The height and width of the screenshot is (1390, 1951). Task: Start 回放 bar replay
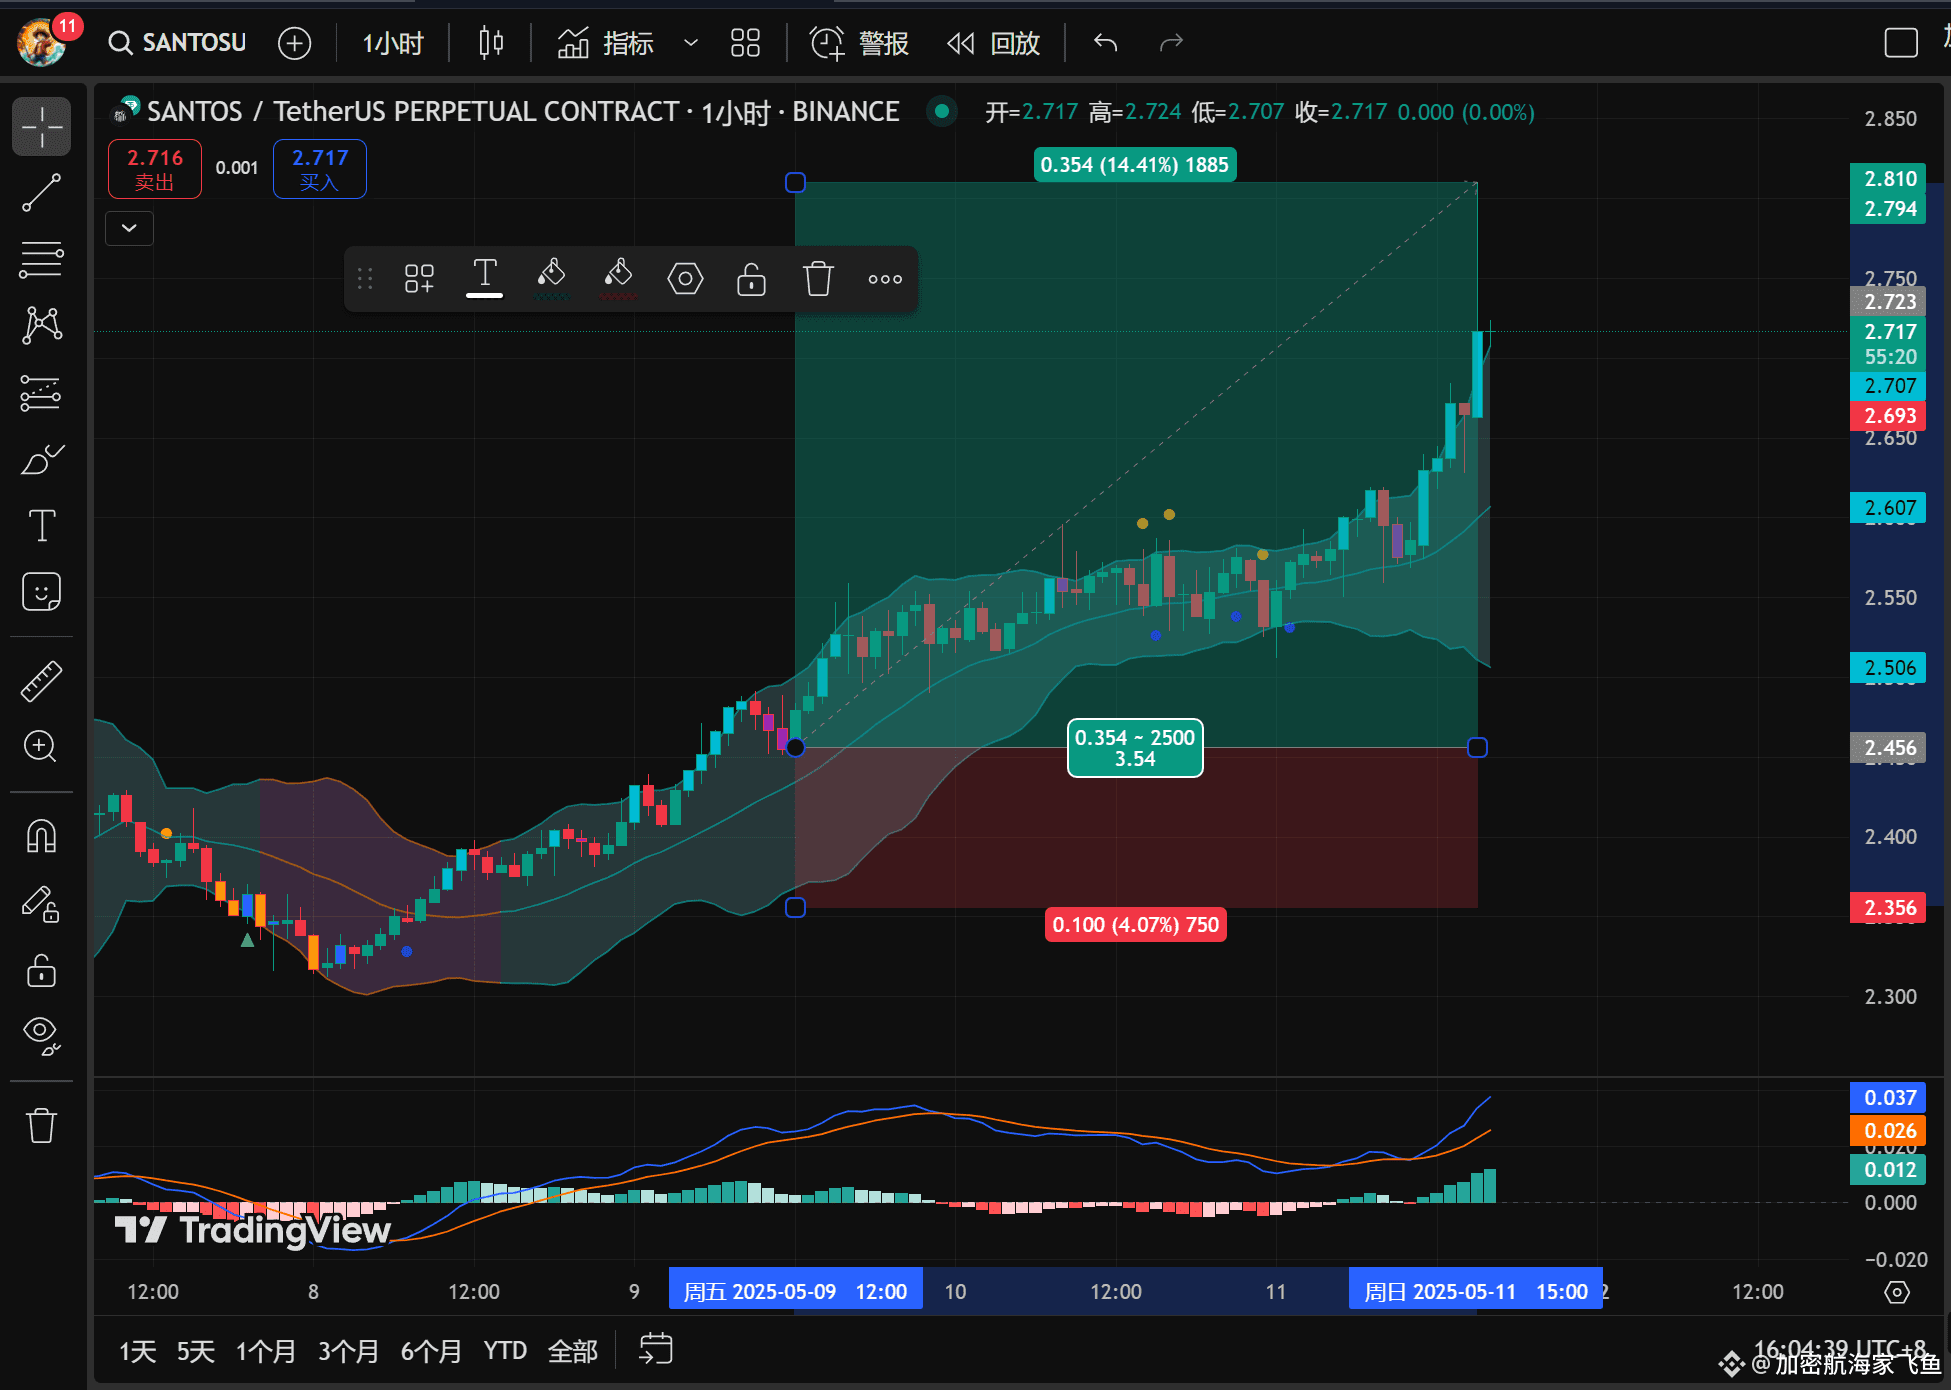tap(993, 43)
